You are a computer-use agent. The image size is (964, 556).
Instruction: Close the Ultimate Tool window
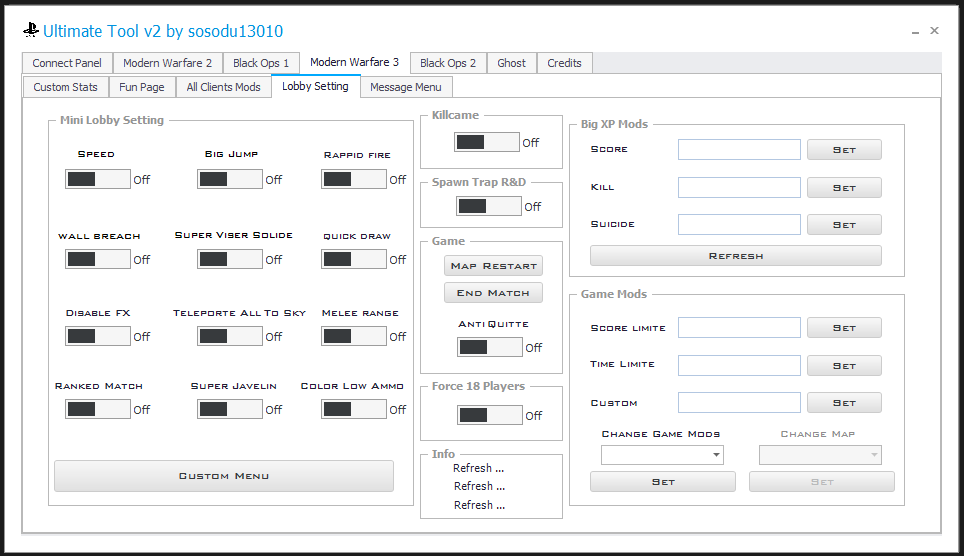[934, 30]
